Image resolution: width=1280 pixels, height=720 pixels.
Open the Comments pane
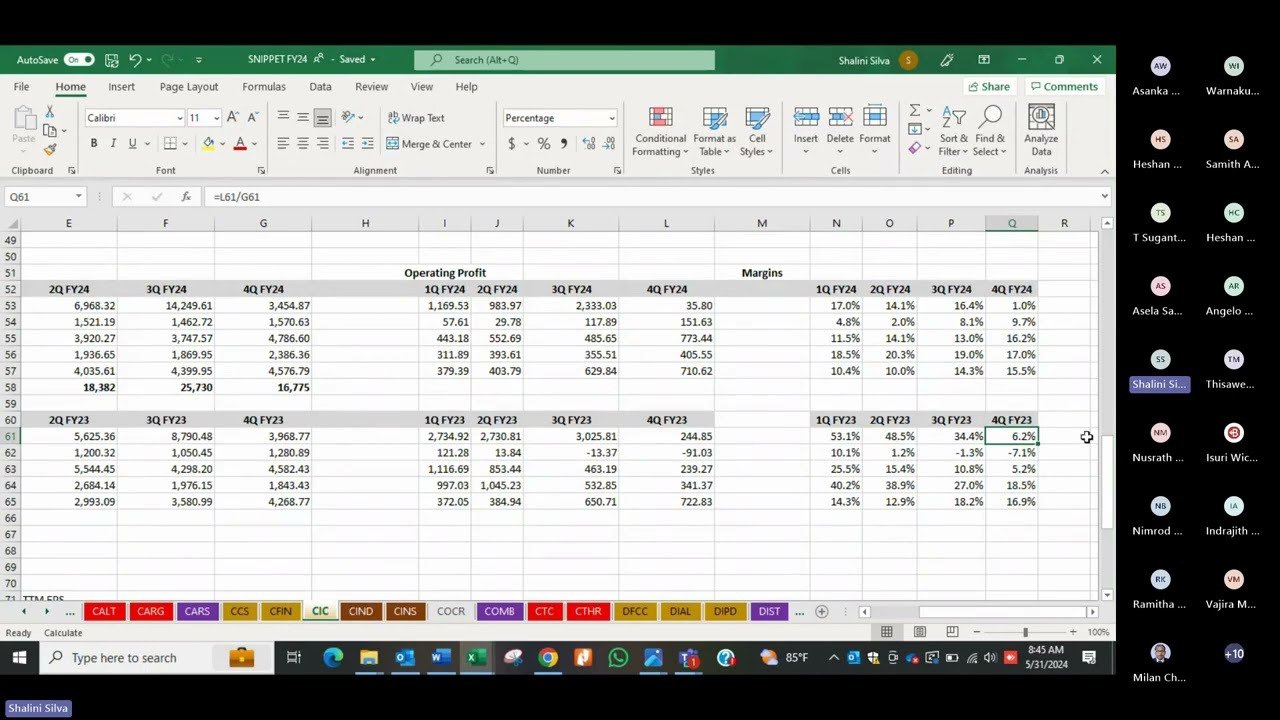(x=1064, y=87)
